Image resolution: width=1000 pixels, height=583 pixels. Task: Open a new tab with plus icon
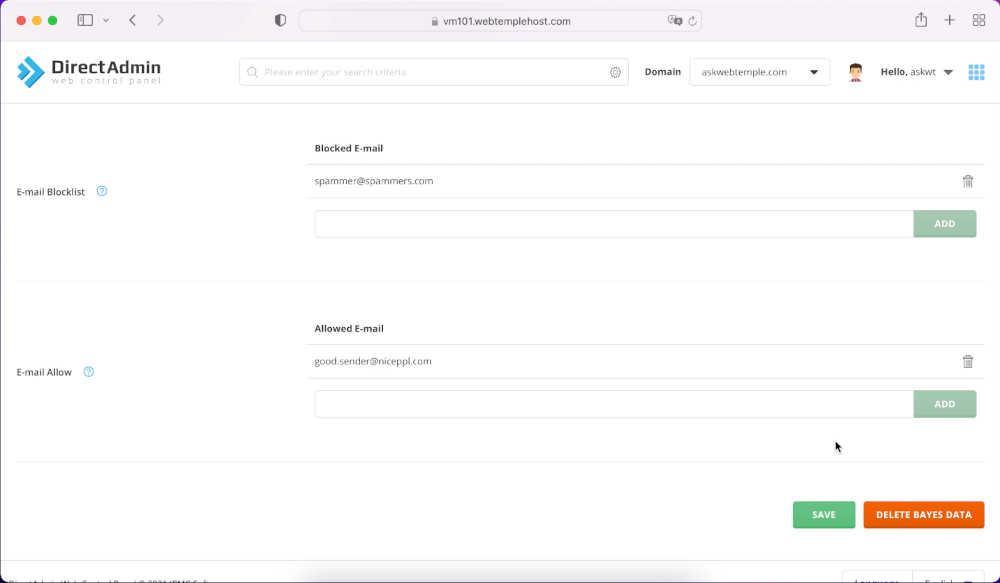pos(950,20)
